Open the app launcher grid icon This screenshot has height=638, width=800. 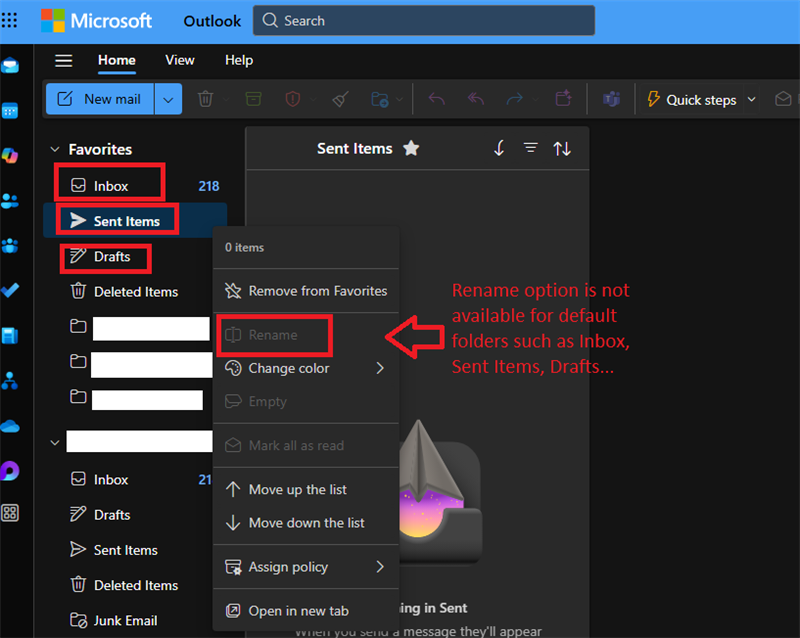[9, 20]
